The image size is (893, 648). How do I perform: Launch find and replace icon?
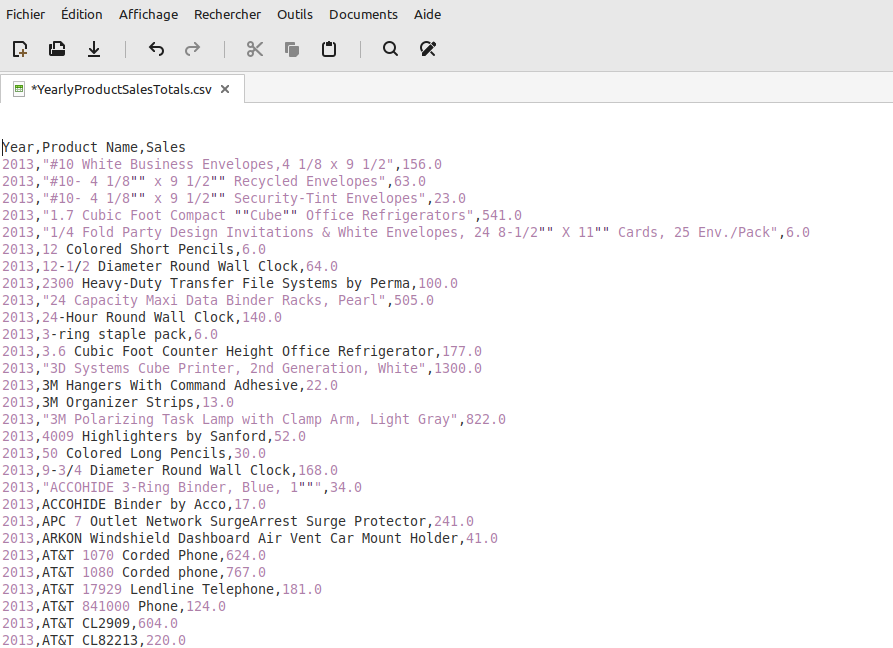[428, 49]
